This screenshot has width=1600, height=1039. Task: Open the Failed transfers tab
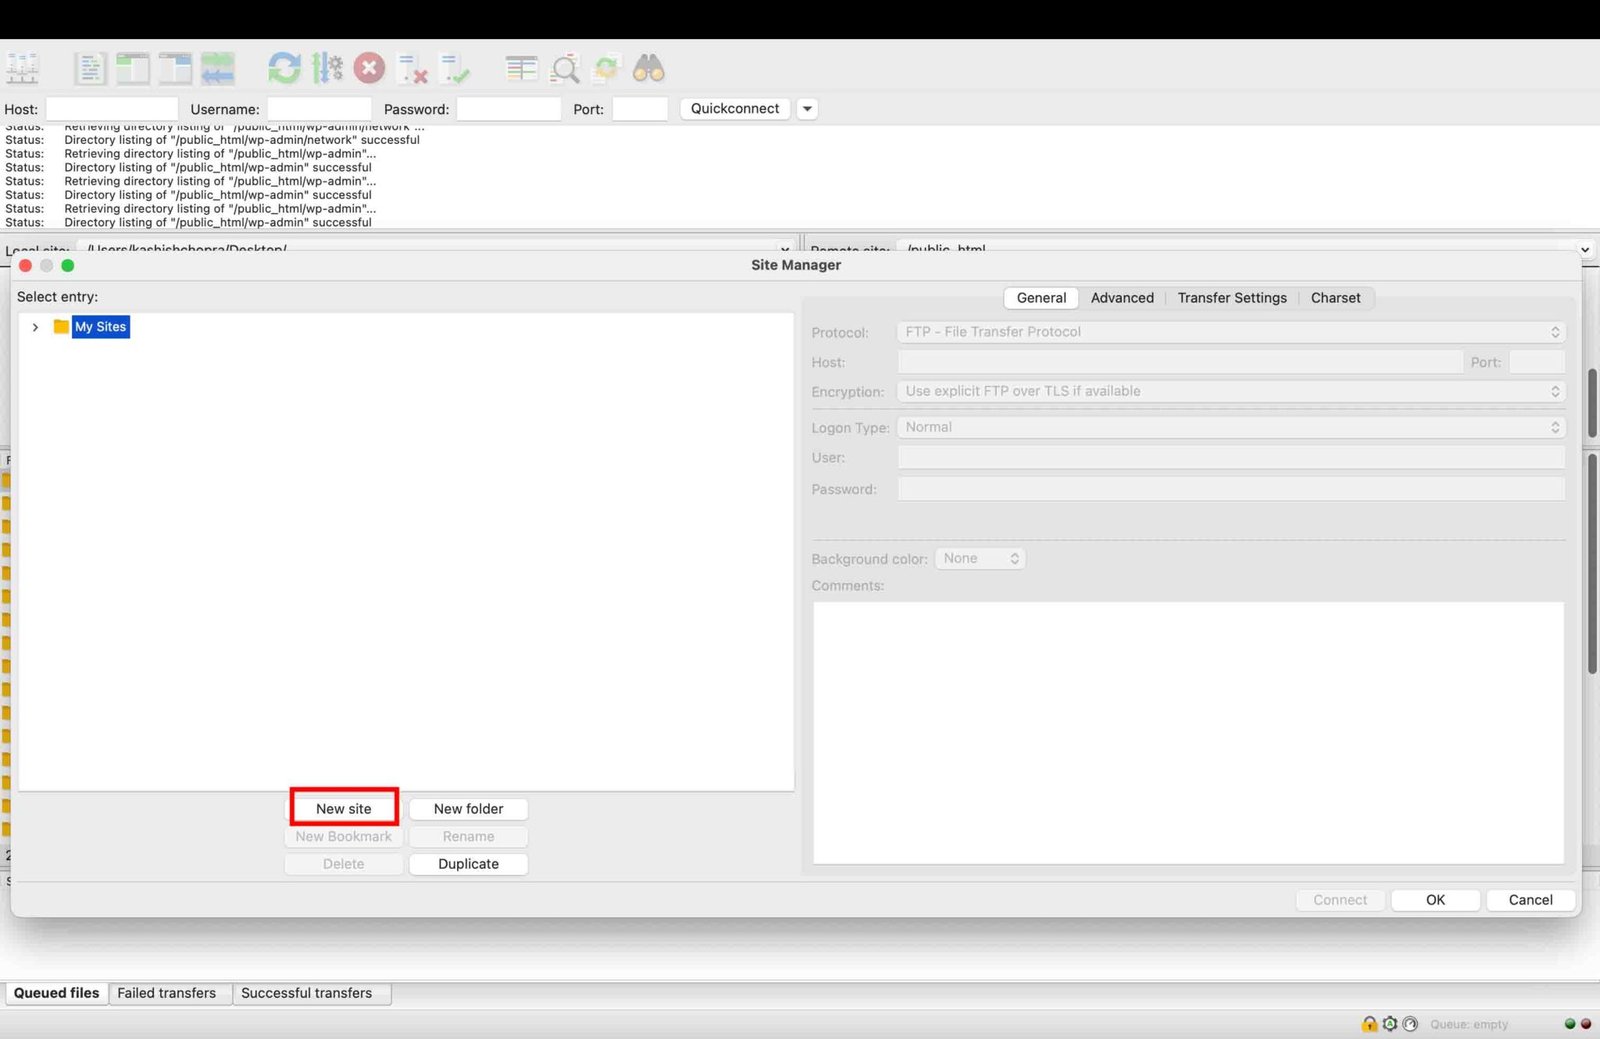pyautogui.click(x=168, y=993)
